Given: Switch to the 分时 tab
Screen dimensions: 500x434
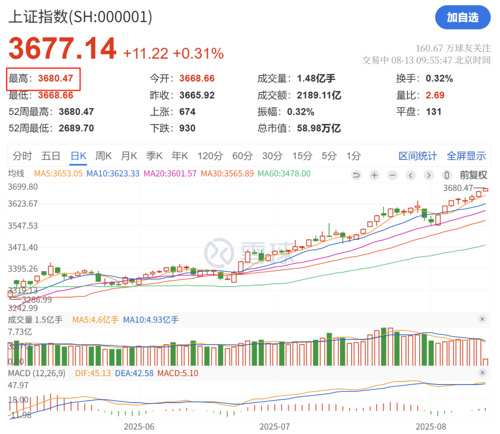Looking at the screenshot, I should click(22, 156).
